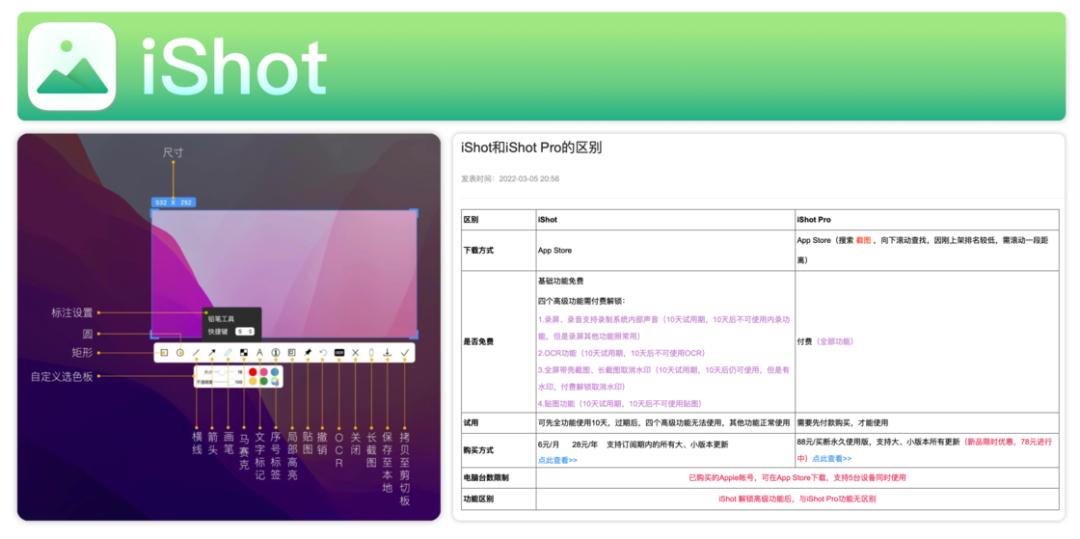Screen dimensions: 1080x539
Task: Open the custom color palette swatch
Action: click(x=275, y=381)
